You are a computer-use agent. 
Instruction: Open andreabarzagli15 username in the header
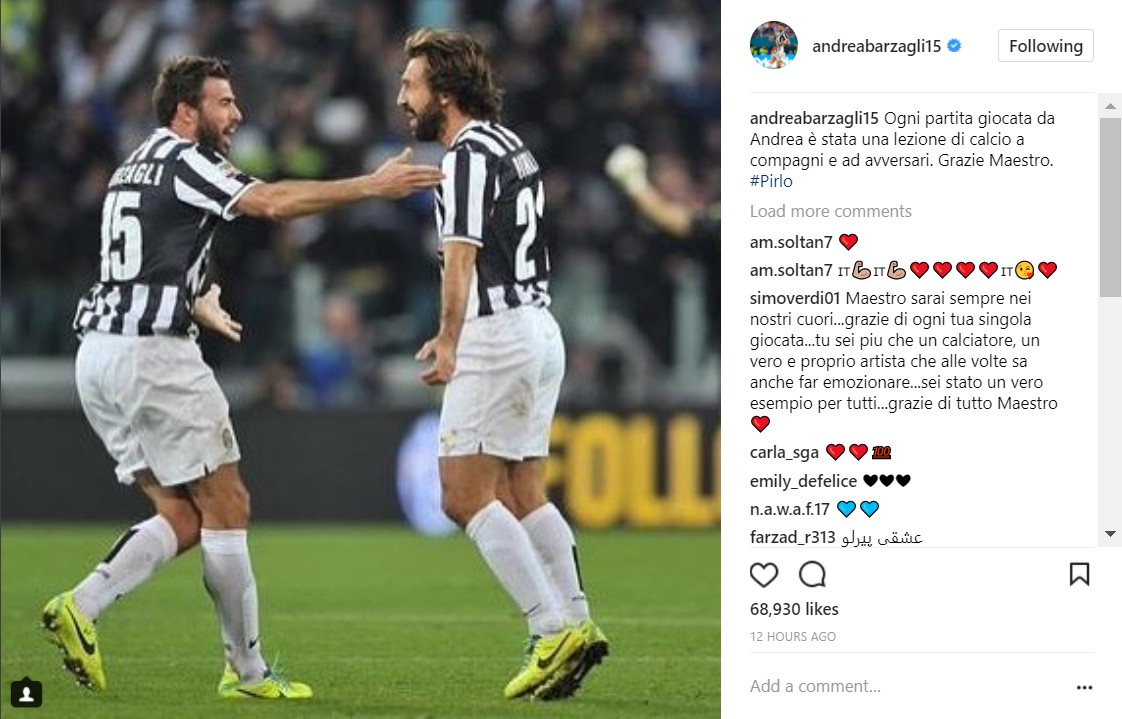pos(876,46)
